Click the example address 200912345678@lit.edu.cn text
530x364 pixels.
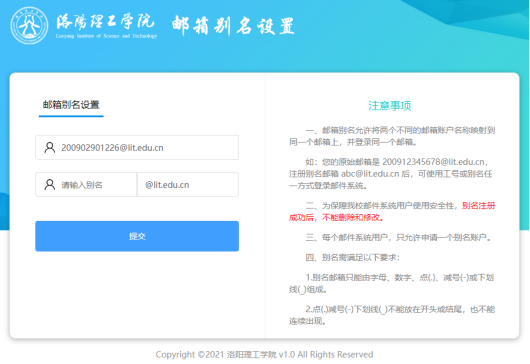[433, 162]
